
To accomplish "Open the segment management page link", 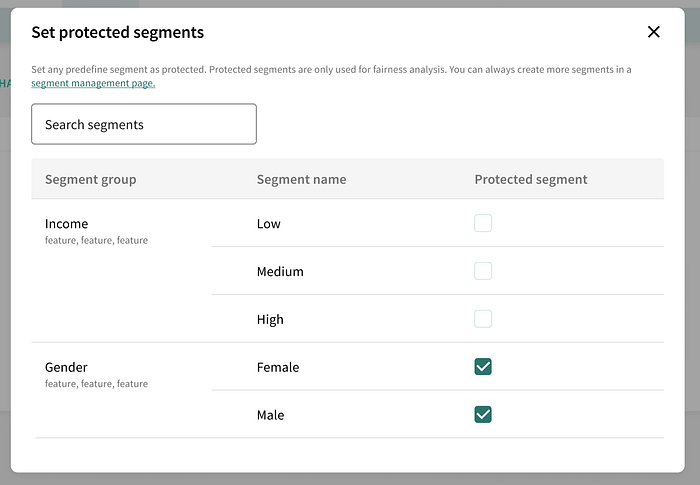I will coord(93,83).
